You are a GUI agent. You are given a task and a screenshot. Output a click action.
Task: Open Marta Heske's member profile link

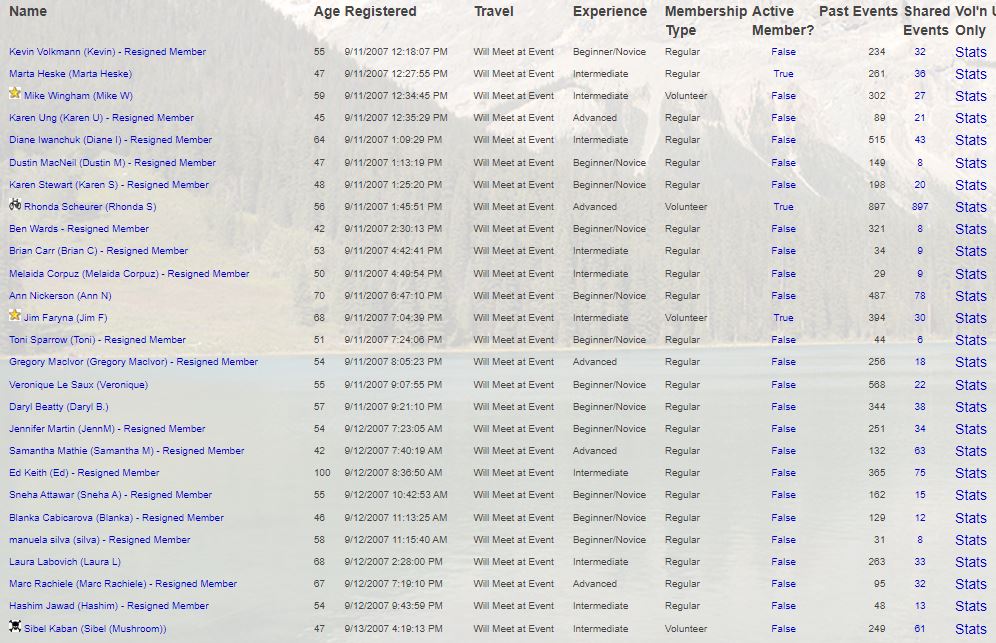[x=71, y=74]
